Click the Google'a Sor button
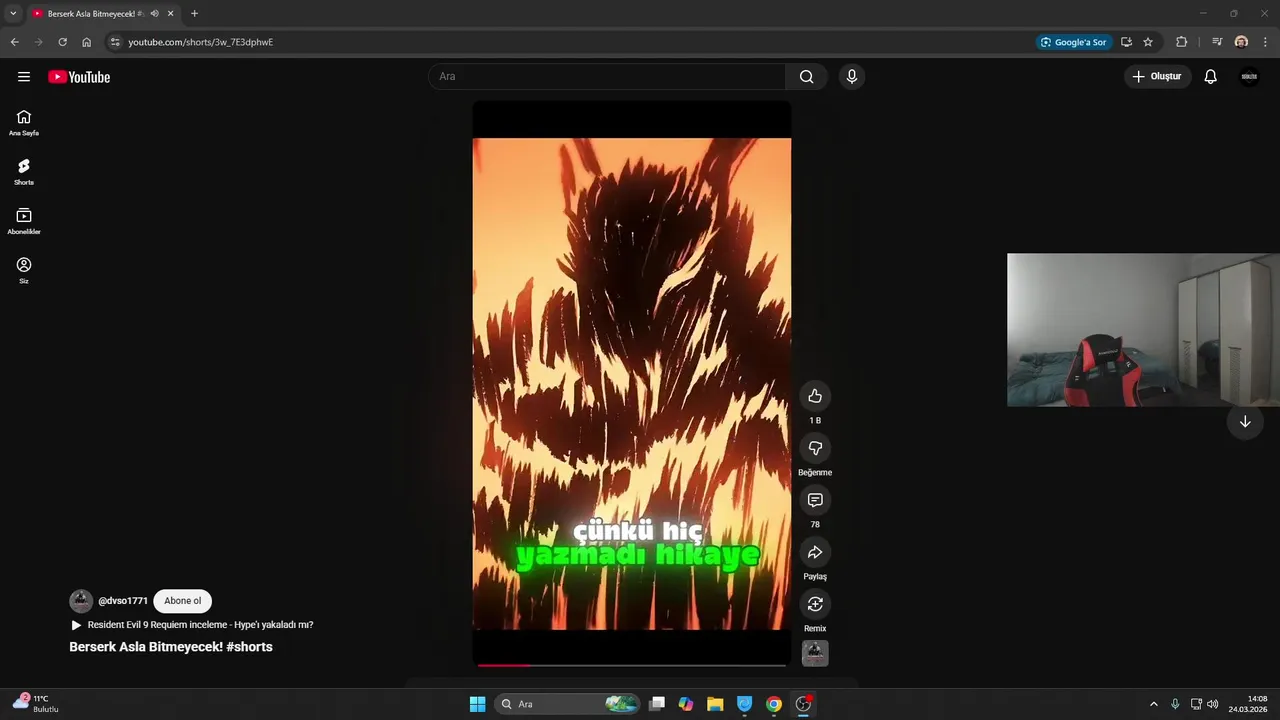 1074,42
